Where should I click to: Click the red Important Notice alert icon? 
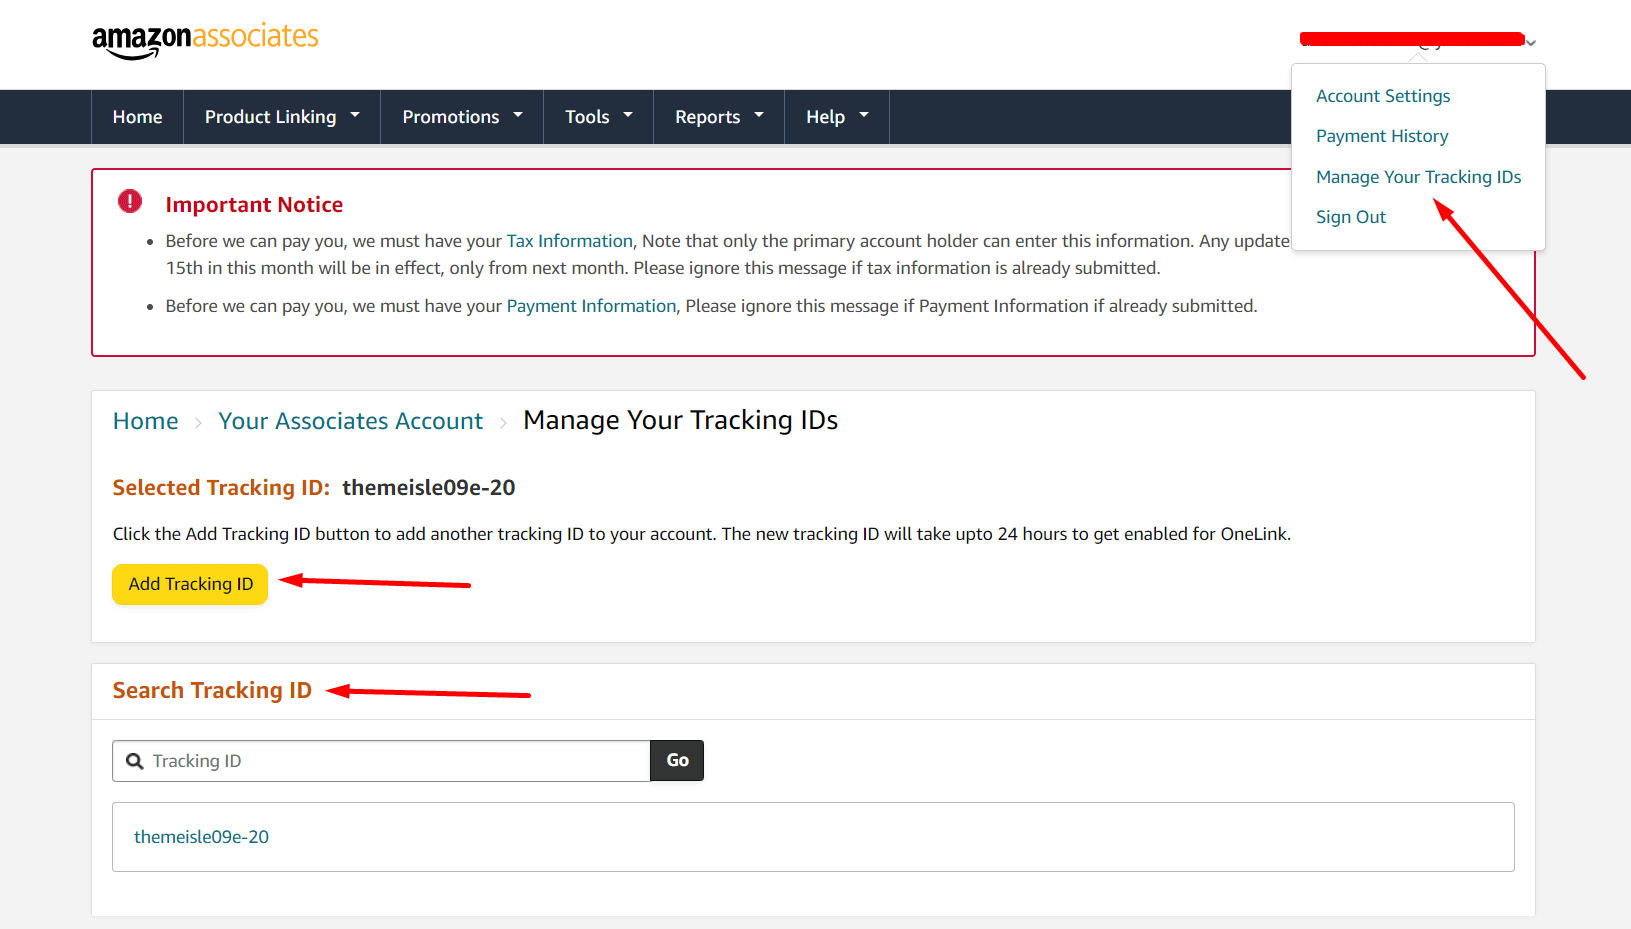coord(130,202)
